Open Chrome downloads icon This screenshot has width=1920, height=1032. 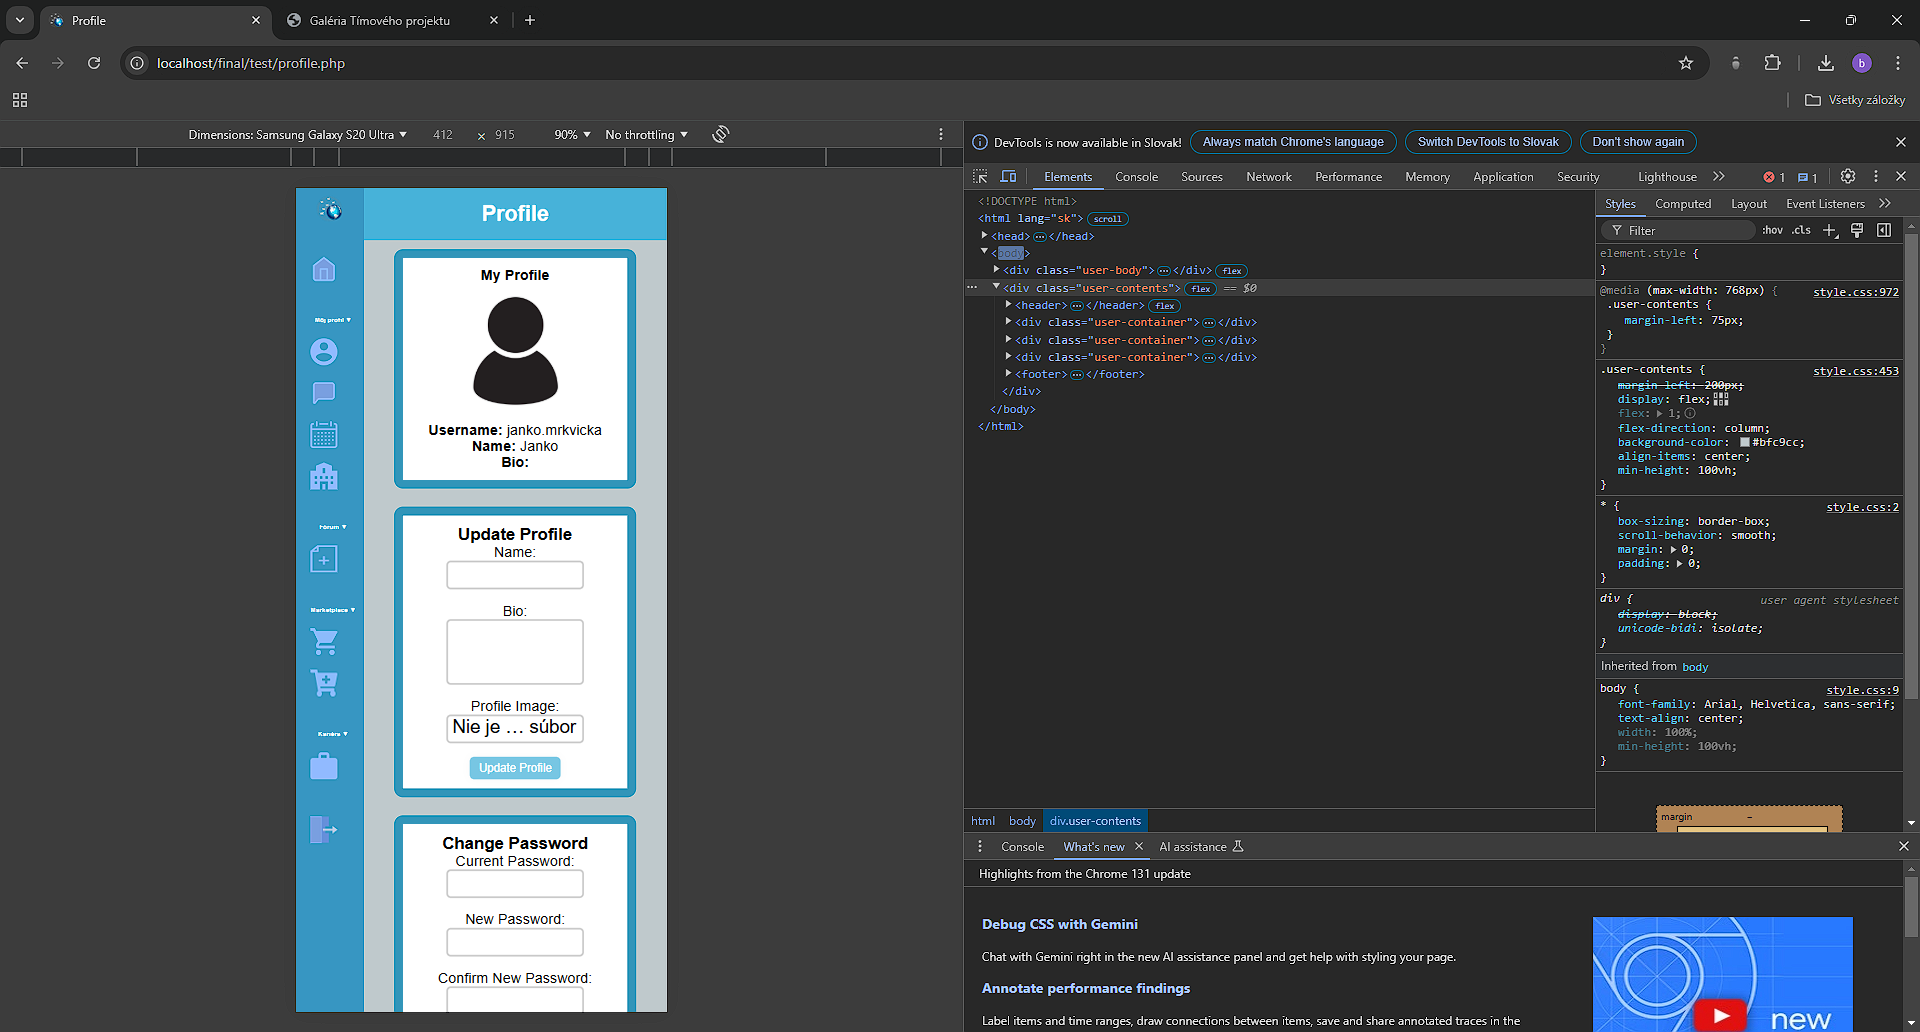pyautogui.click(x=1826, y=63)
